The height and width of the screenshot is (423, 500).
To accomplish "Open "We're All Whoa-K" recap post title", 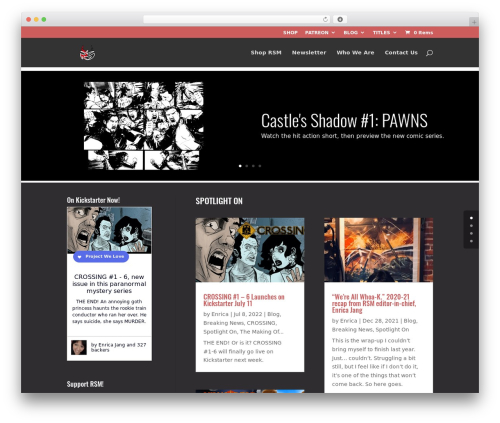I will [x=374, y=303].
